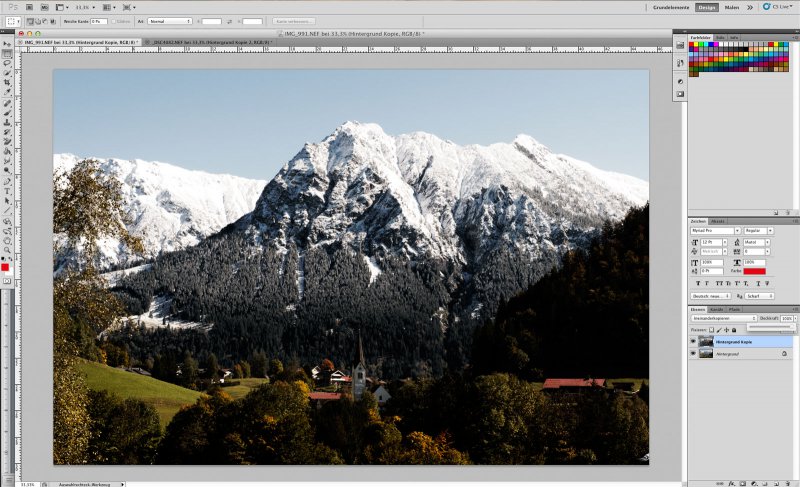The image size is (800, 487).
Task: Switch to the Kanäle tab
Action: (716, 309)
